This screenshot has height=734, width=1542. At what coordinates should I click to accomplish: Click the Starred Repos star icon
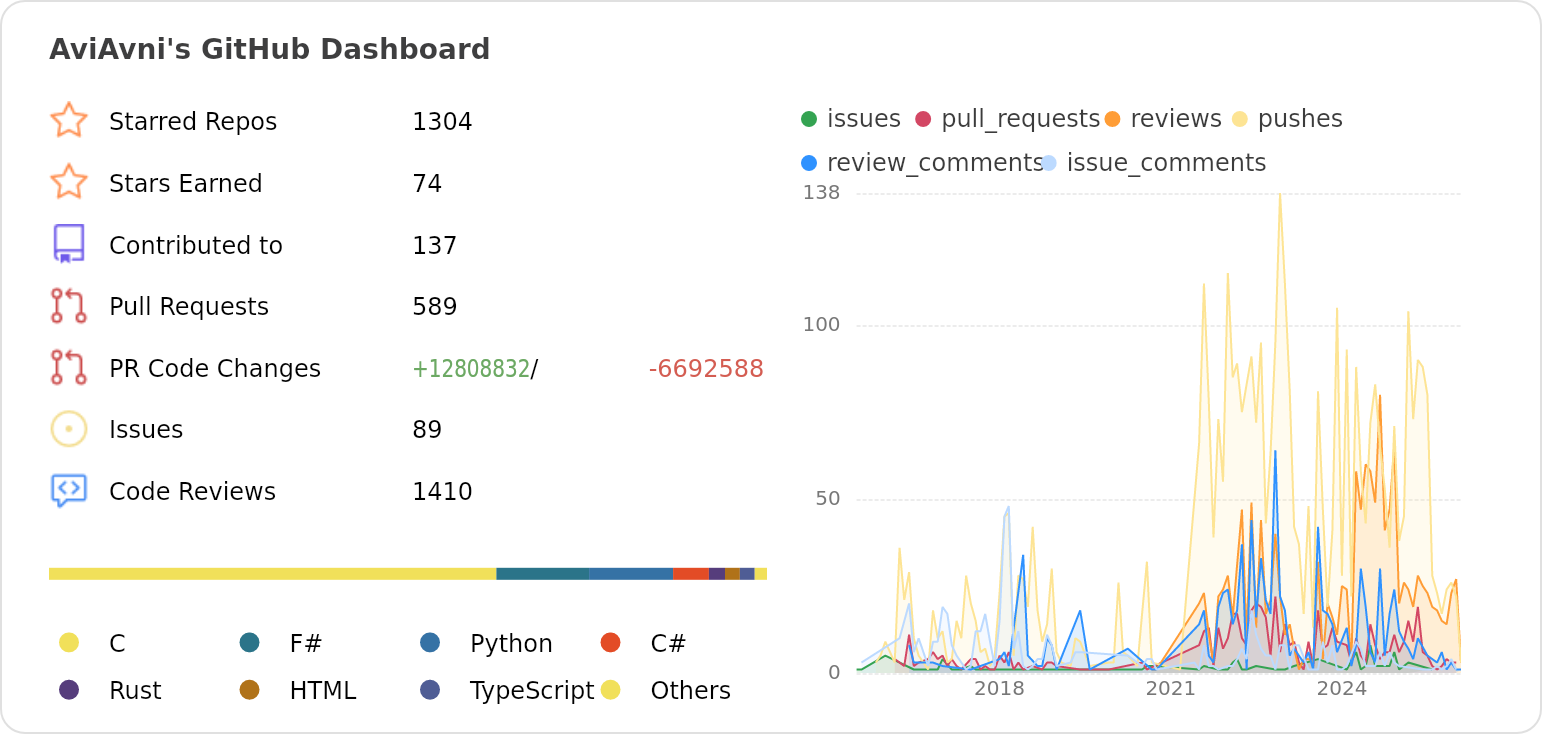coord(70,120)
